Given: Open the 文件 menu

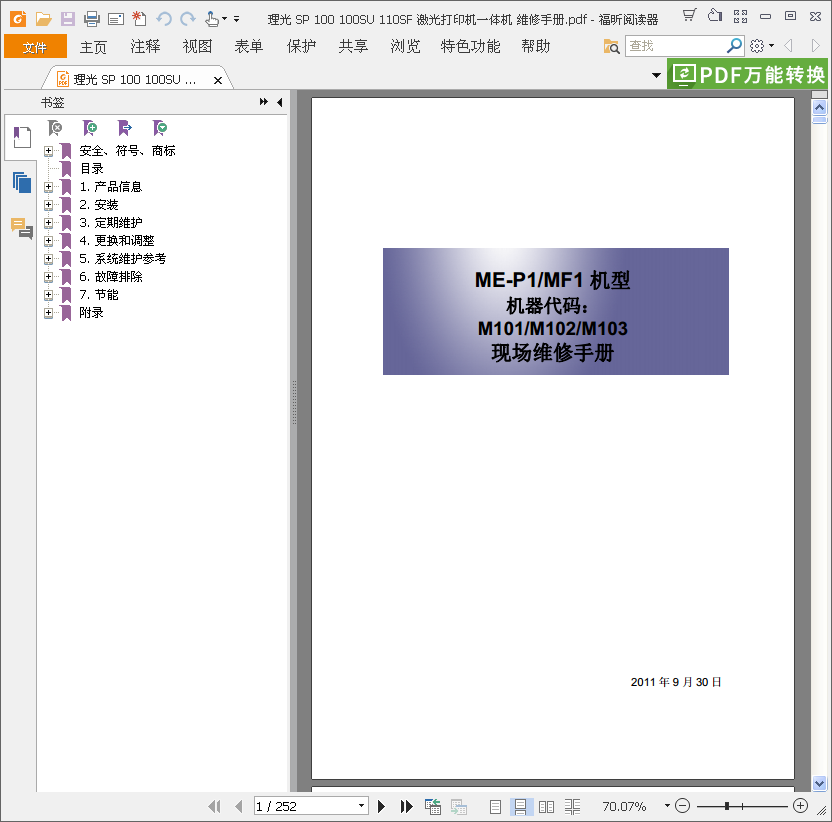Looking at the screenshot, I should [35, 47].
